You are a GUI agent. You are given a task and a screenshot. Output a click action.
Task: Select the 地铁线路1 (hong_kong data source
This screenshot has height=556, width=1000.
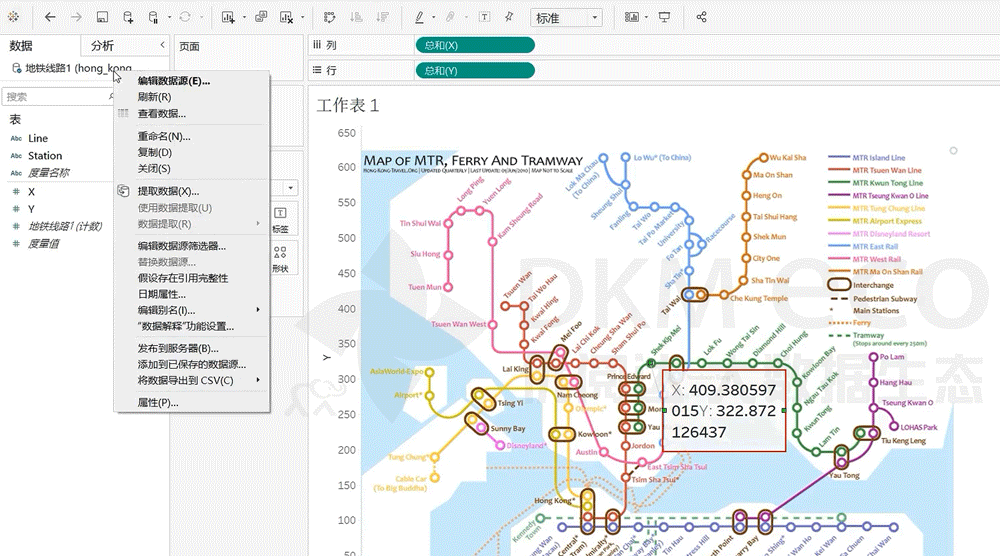pyautogui.click(x=78, y=68)
